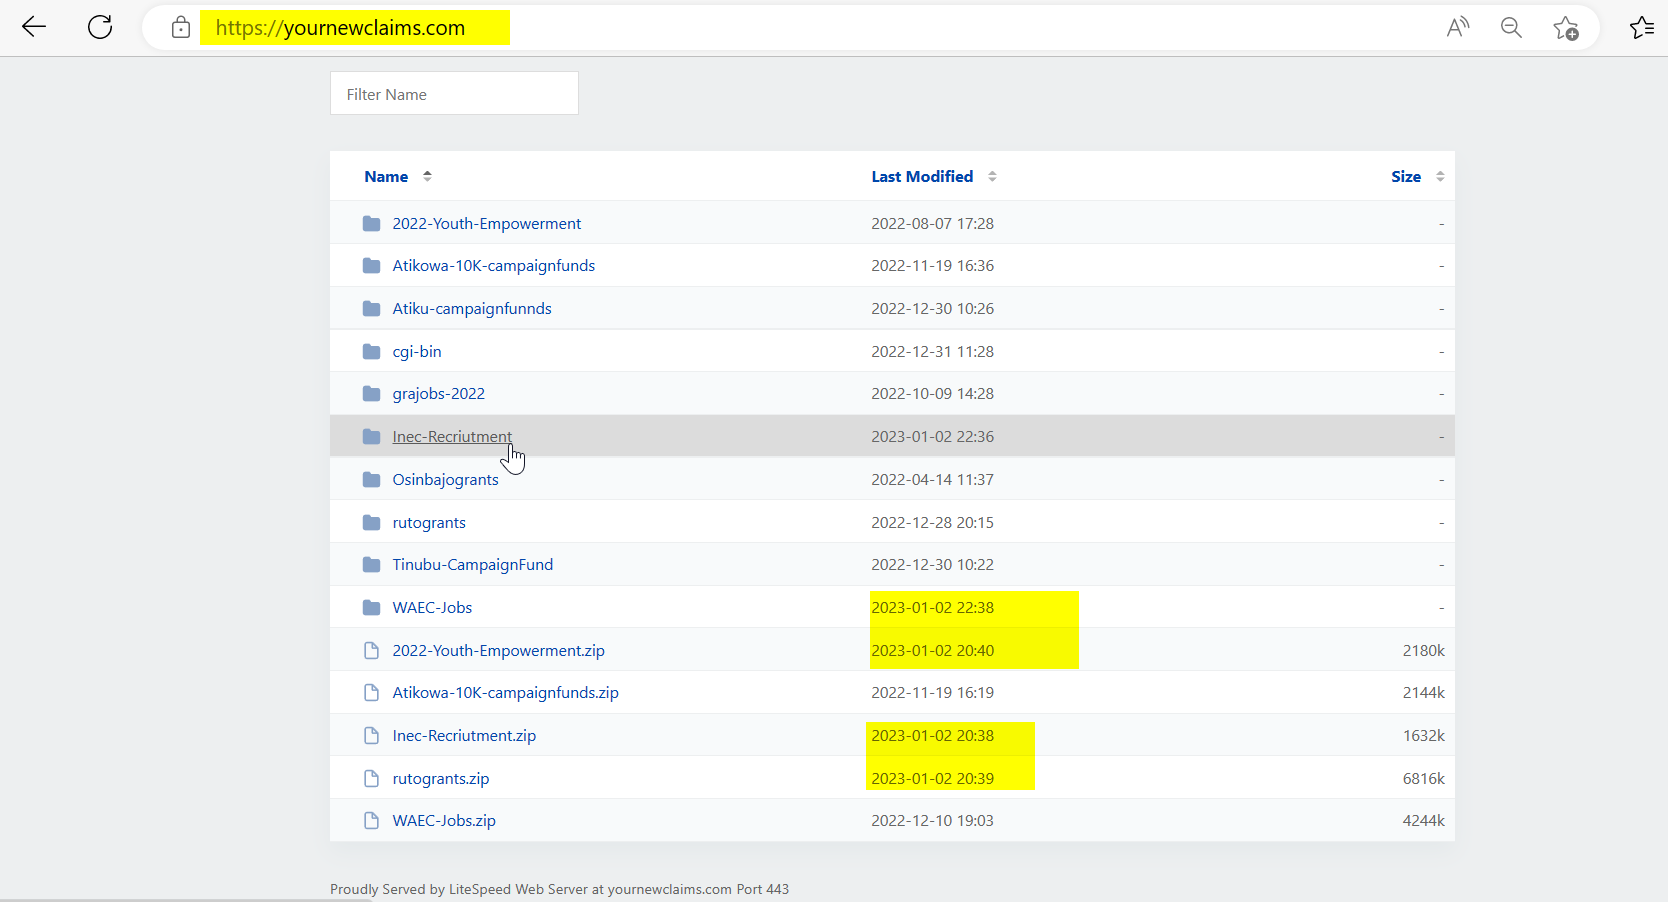The width and height of the screenshot is (1668, 902).
Task: Click the folder icon beside Inec-Recriutment
Action: pos(371,436)
